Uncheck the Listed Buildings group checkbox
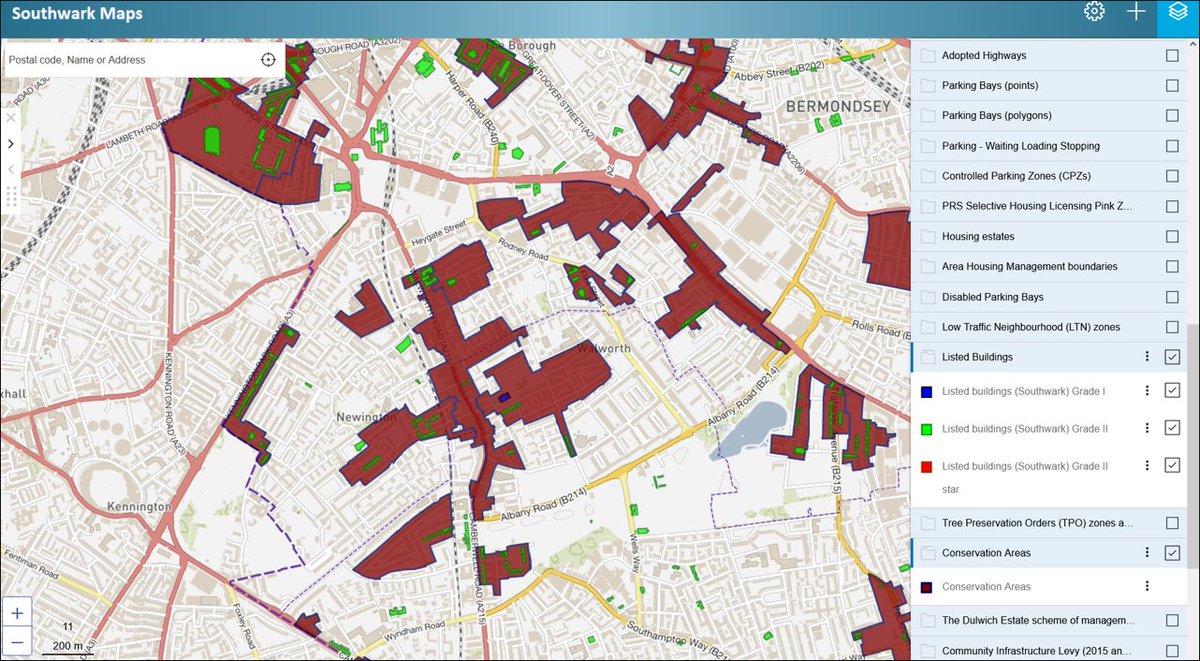Screen dimensions: 1200x661 pos(1172,357)
